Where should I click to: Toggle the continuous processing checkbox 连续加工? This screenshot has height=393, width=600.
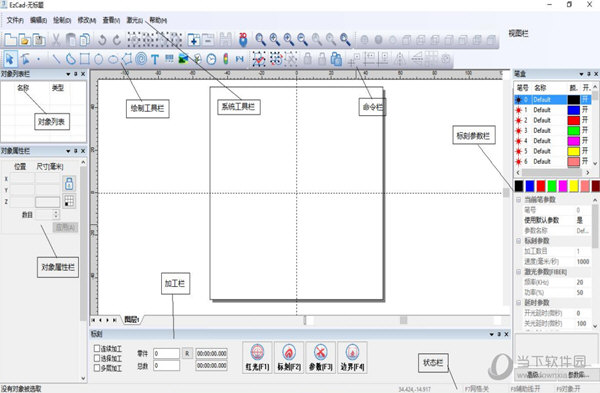click(x=97, y=349)
